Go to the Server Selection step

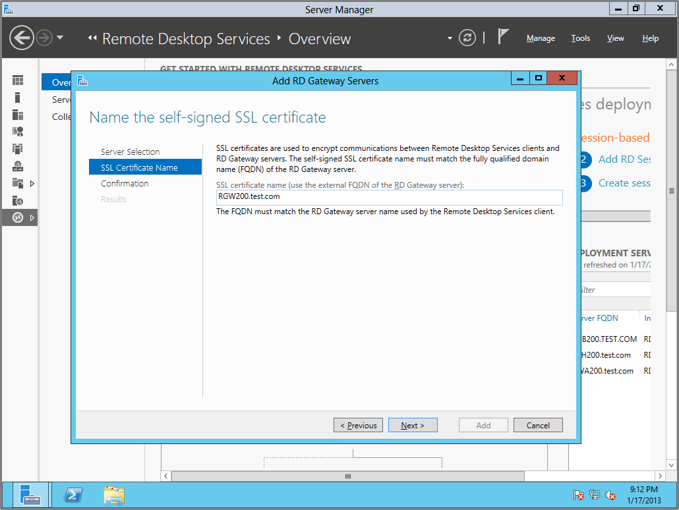(x=130, y=152)
